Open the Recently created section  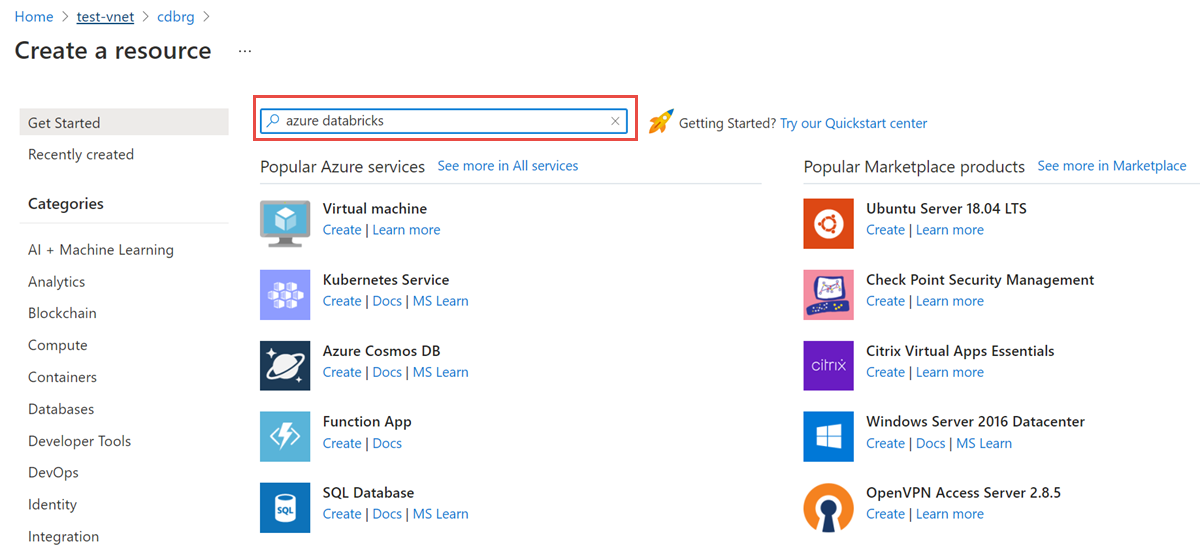click(x=81, y=154)
